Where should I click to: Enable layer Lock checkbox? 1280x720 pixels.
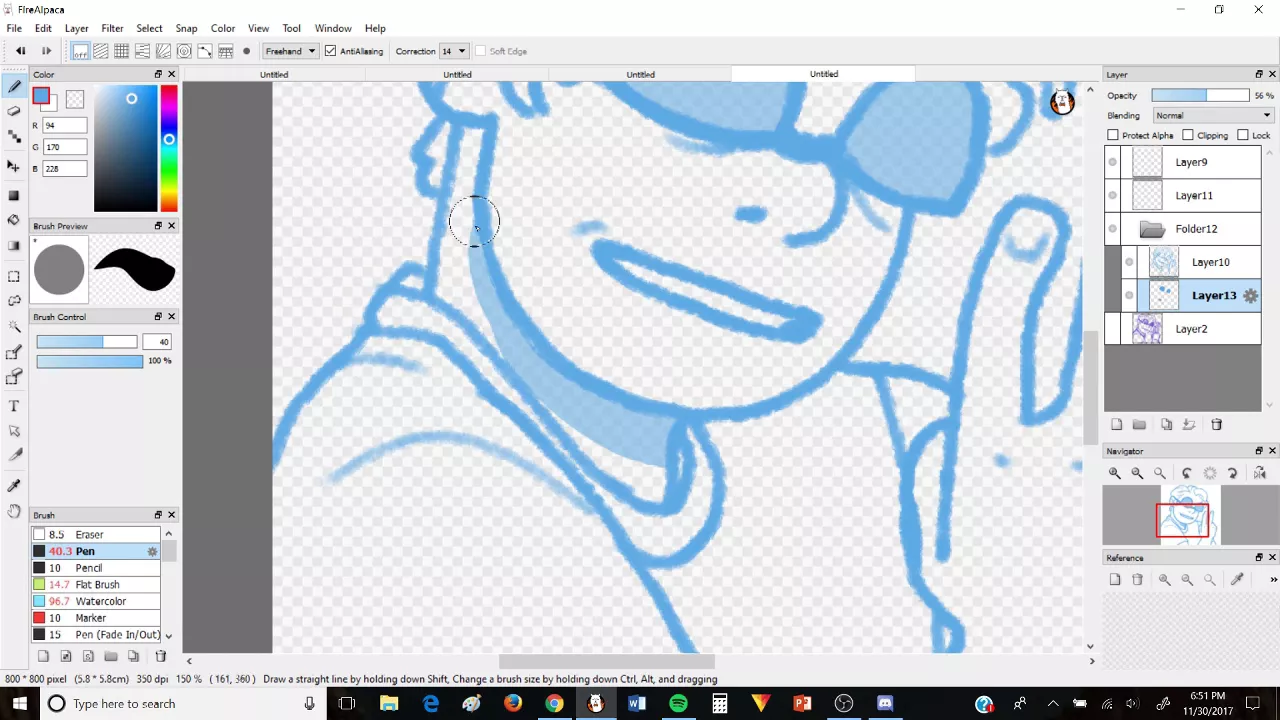(1243, 135)
